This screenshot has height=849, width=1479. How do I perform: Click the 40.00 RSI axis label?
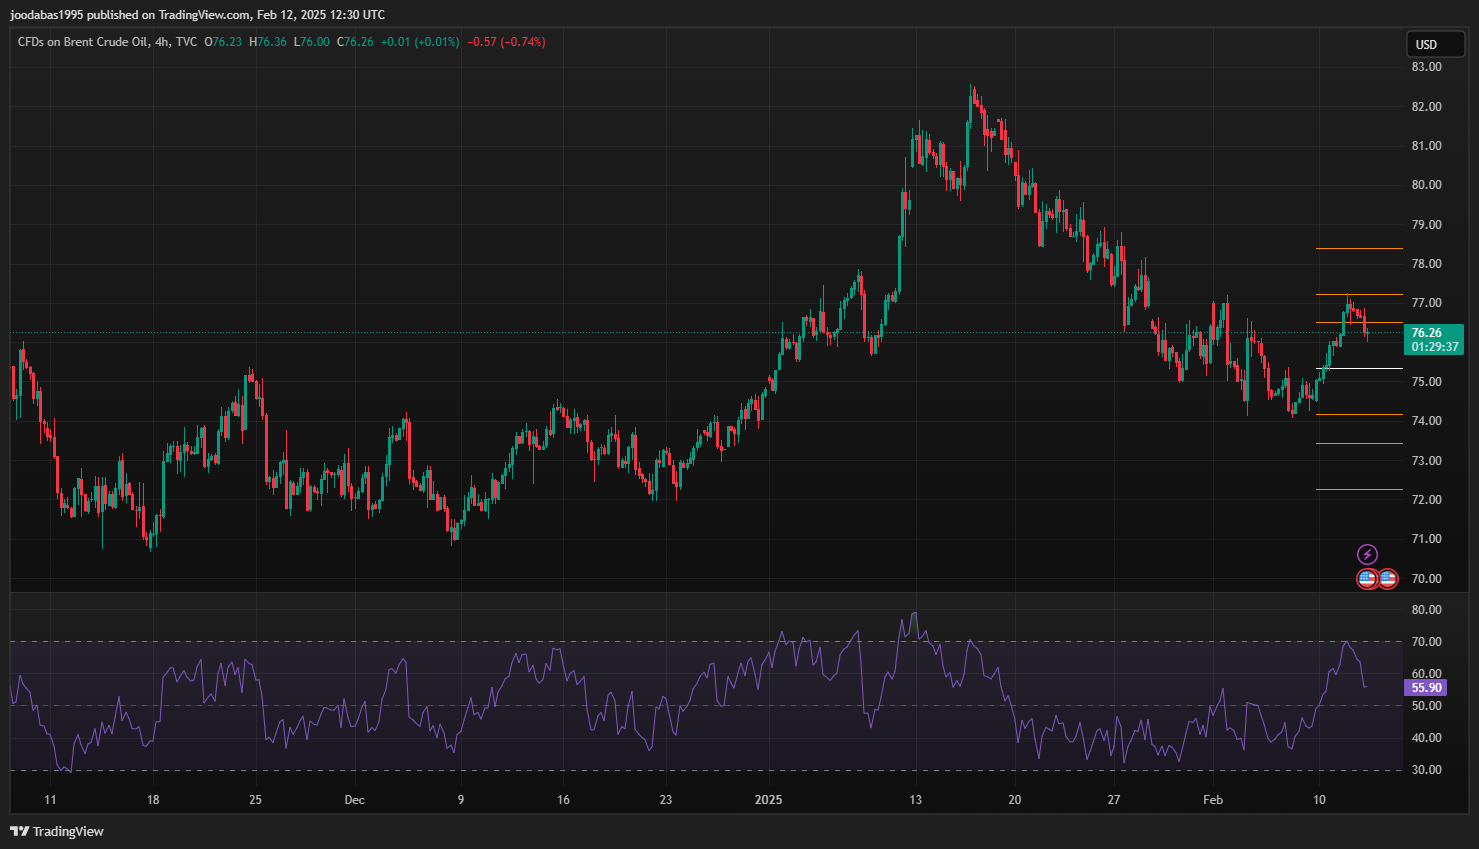pyautogui.click(x=1426, y=738)
